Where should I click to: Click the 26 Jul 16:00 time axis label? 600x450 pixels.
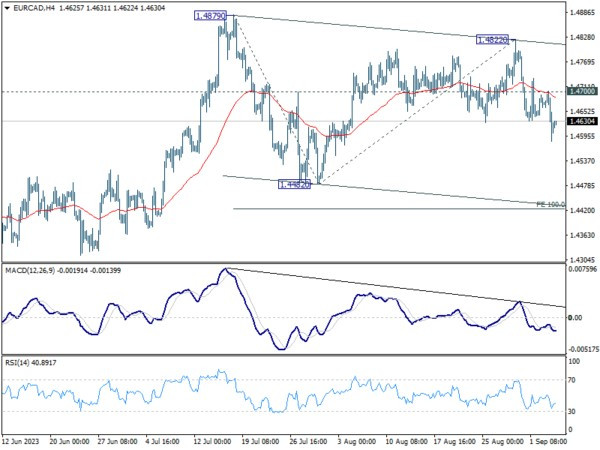pyautogui.click(x=308, y=441)
